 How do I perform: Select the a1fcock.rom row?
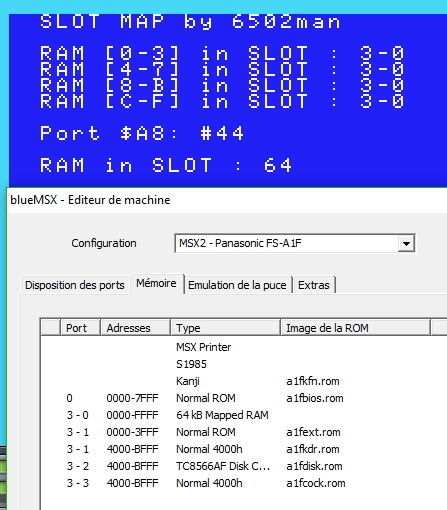(x=243, y=483)
